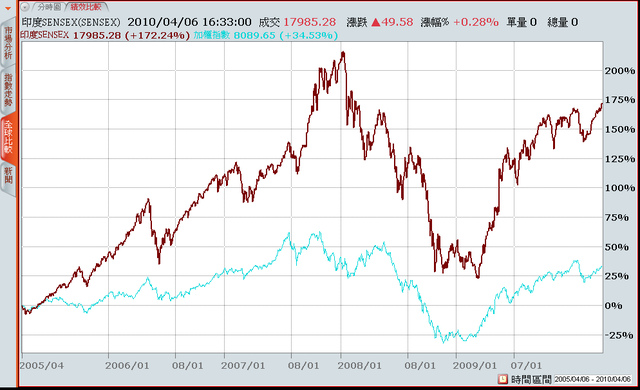
Task: Click the cyan 加權指數 legend entry
Action: 211,35
